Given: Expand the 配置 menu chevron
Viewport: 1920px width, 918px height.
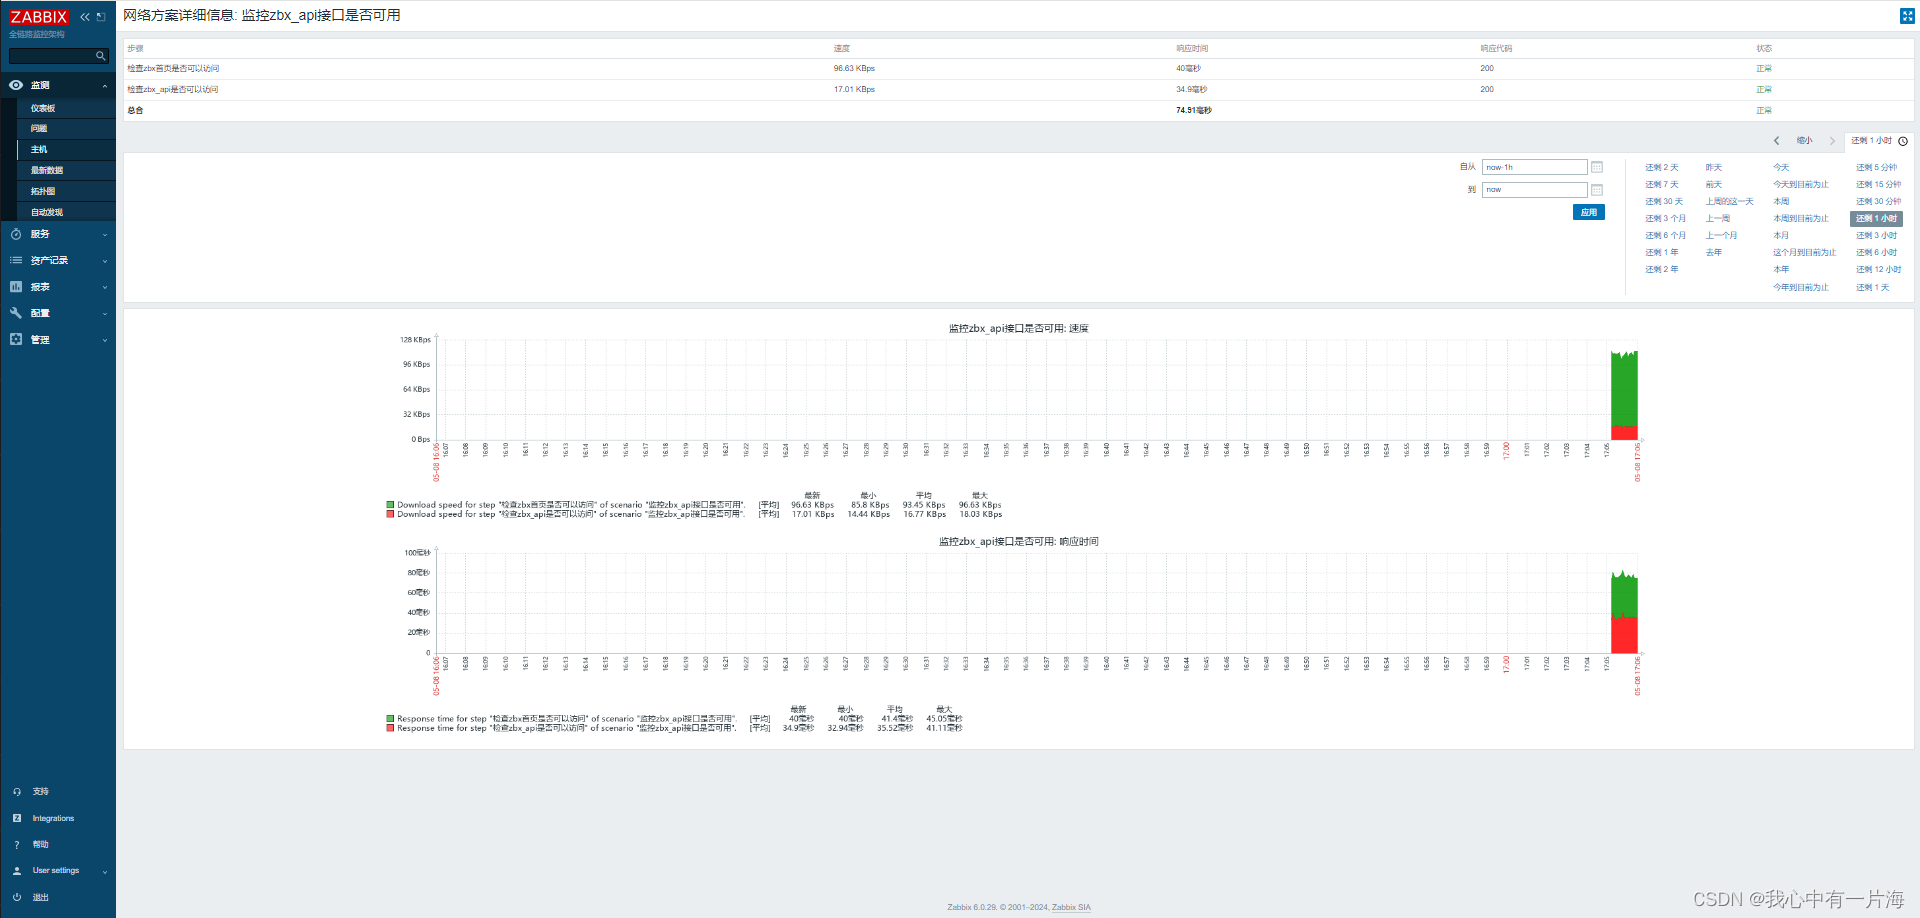Looking at the screenshot, I should pyautogui.click(x=105, y=314).
